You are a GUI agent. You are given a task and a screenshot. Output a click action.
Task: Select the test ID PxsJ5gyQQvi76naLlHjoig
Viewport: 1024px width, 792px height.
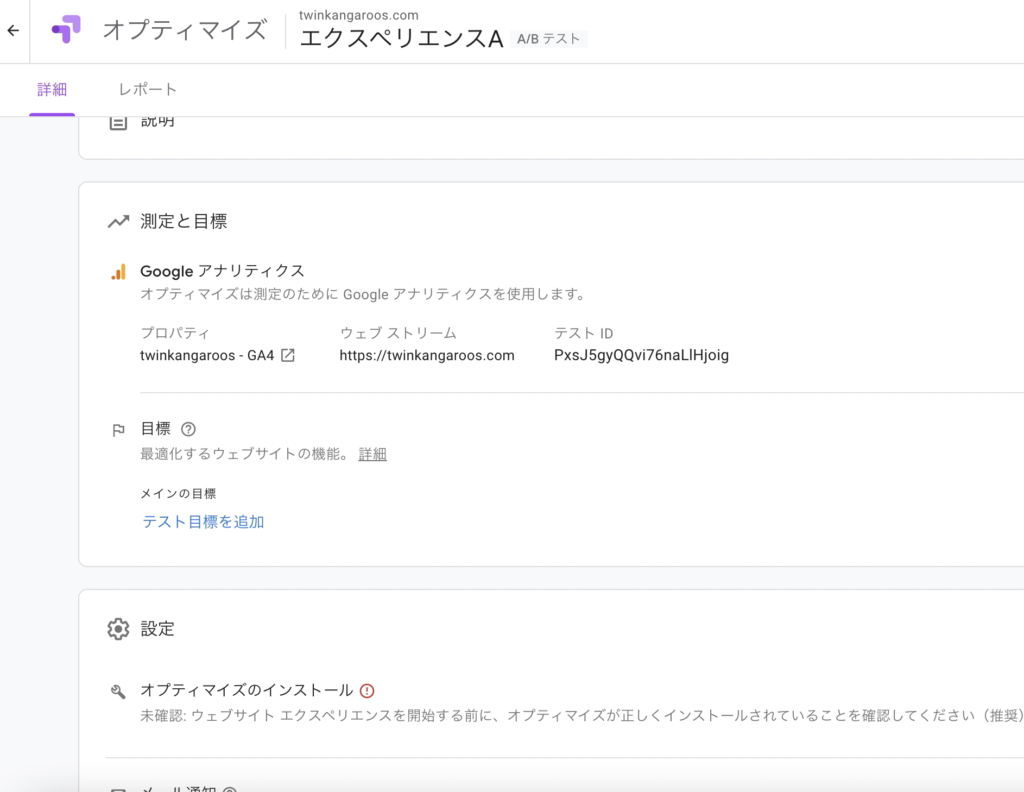click(x=641, y=355)
